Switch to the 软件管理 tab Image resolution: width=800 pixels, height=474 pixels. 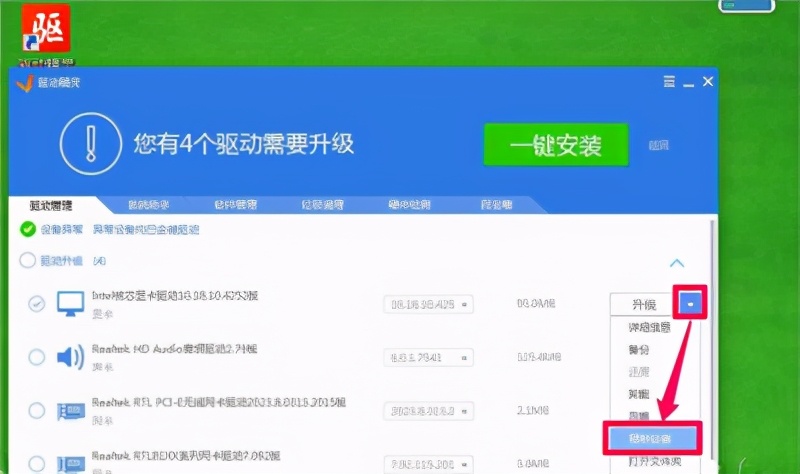coord(236,205)
